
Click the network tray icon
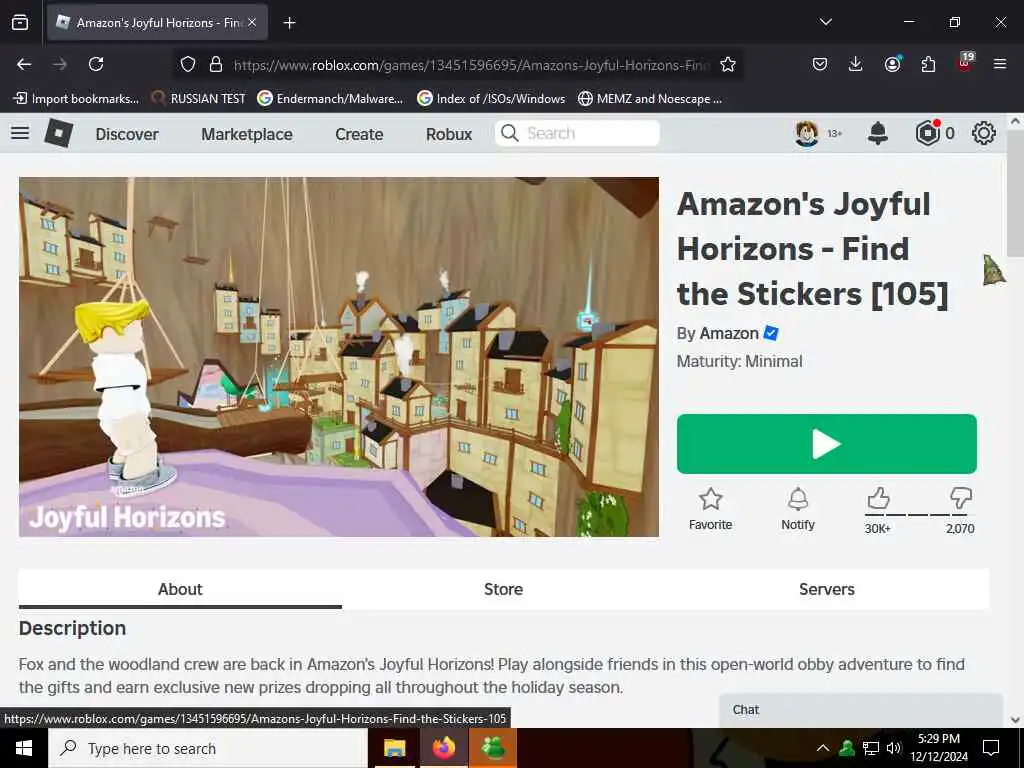point(871,748)
